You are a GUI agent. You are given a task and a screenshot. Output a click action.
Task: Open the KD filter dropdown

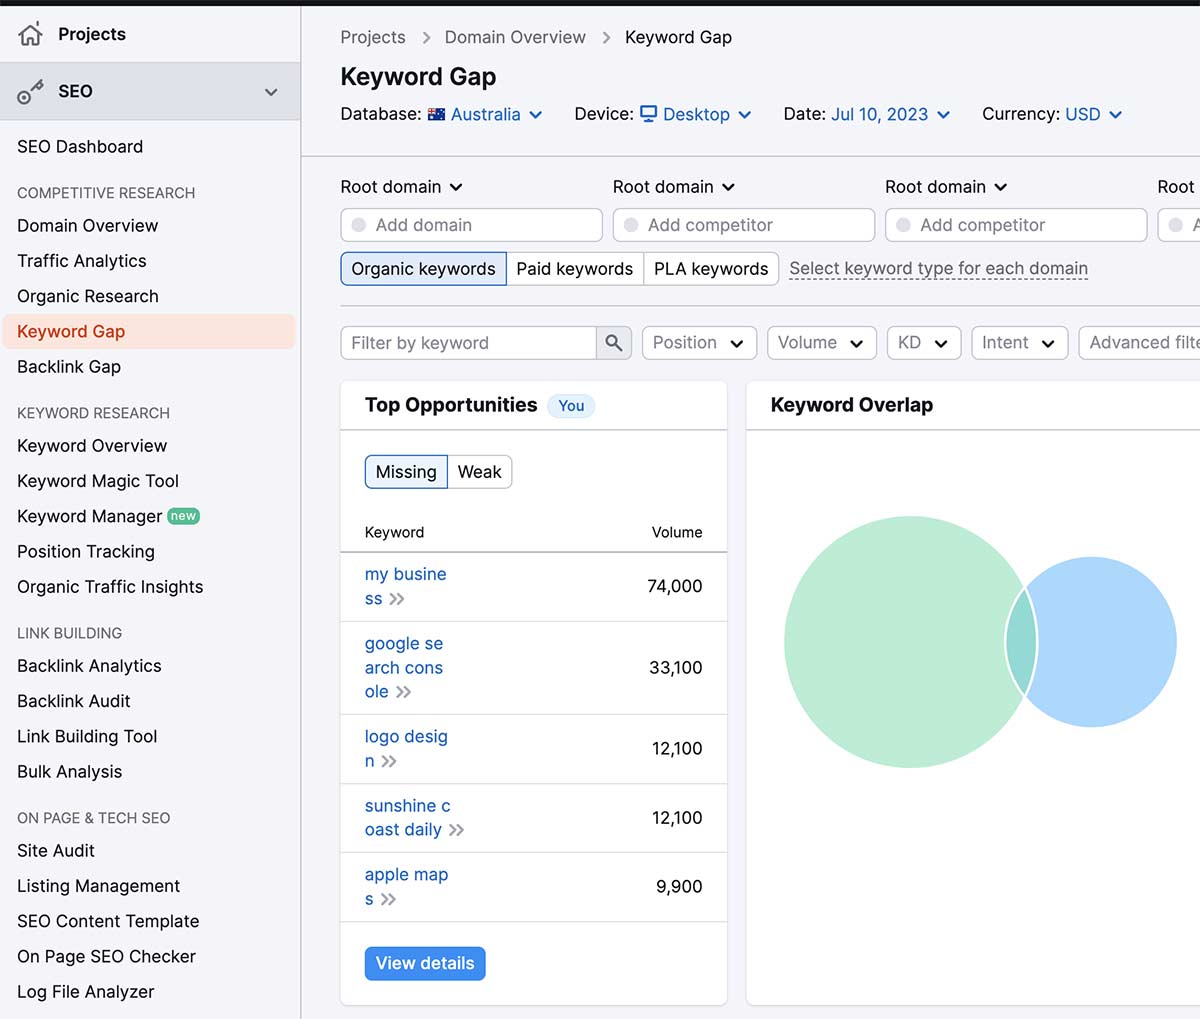pyautogui.click(x=923, y=343)
